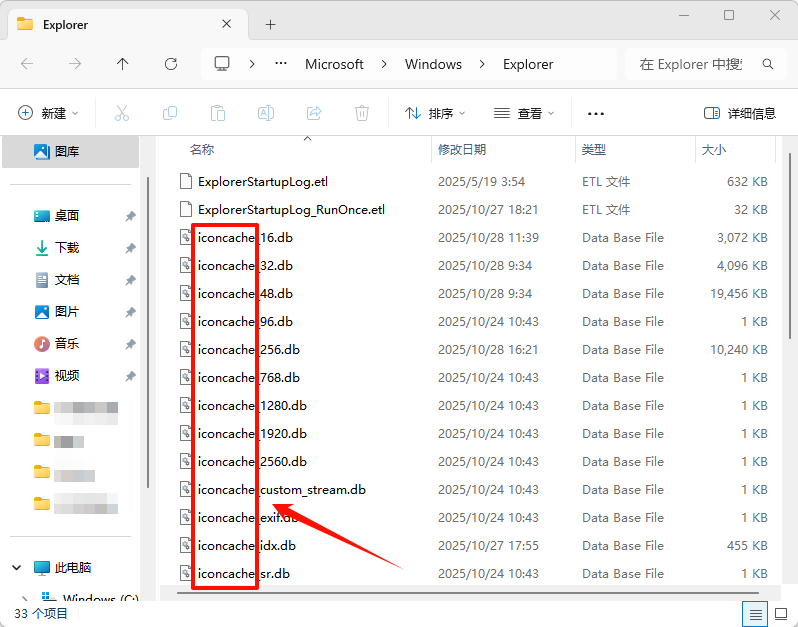
Task: Click the Copy icon in toolbar
Action: [x=170, y=113]
